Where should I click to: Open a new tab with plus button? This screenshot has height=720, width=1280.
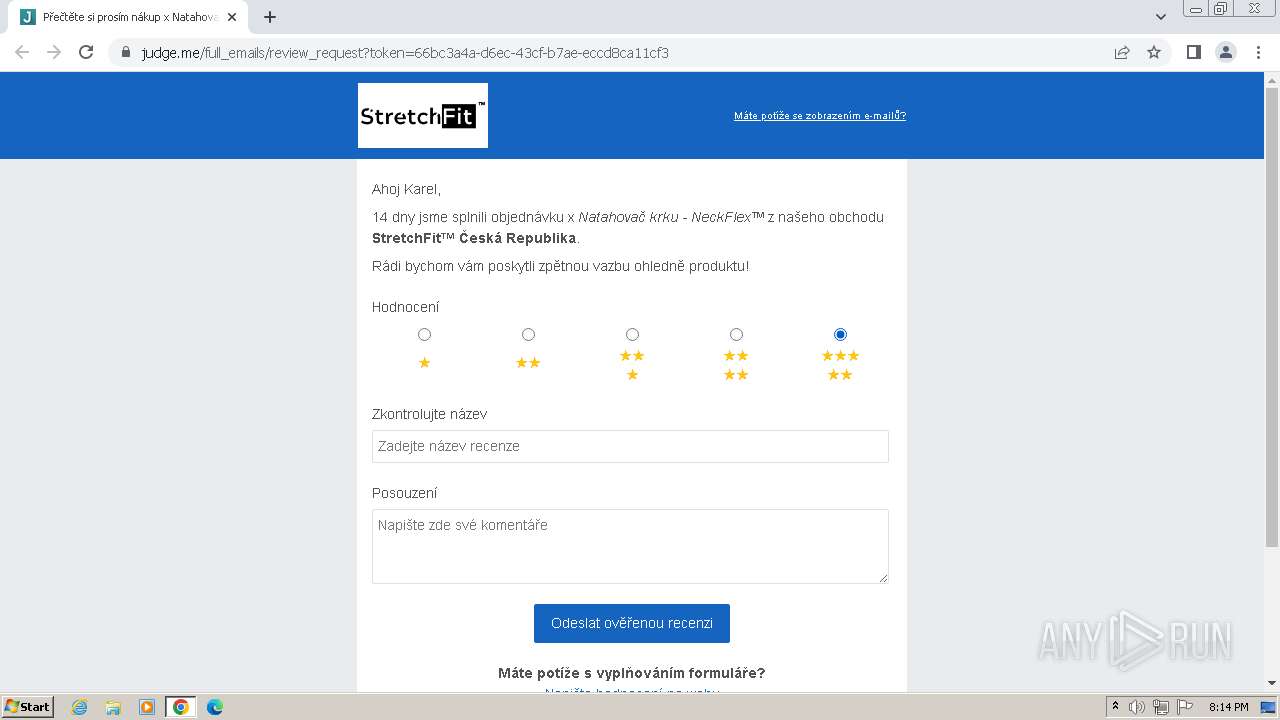(x=270, y=17)
